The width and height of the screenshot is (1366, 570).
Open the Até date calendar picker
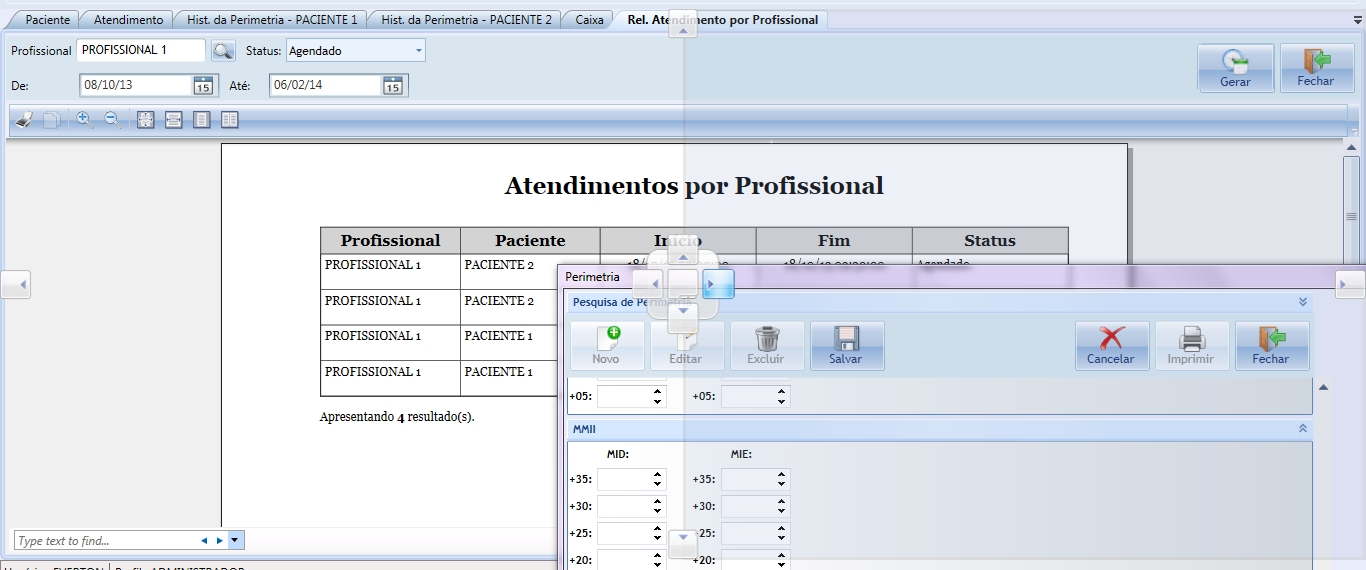coord(393,86)
